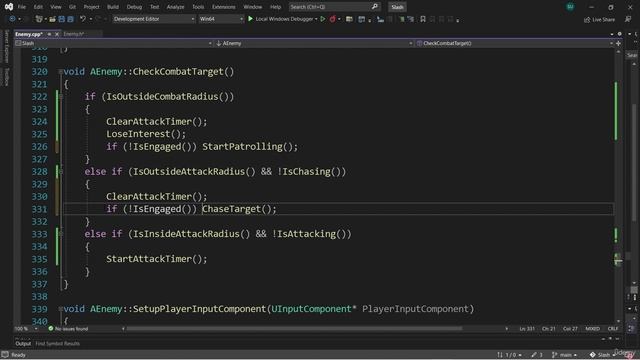Screen dimensions: 640x360
Task: Click on StartAttackTimer(); on line 635
Action: click(157, 259)
